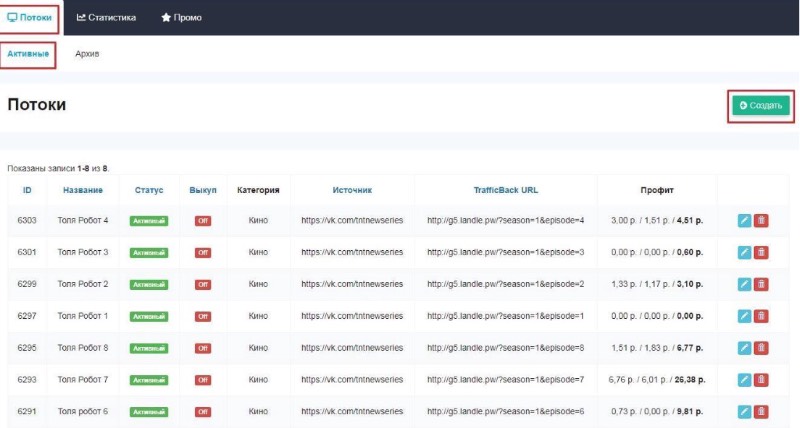Switch Активный status badge of Толя Робот 7
The image size is (800, 428).
click(x=149, y=380)
